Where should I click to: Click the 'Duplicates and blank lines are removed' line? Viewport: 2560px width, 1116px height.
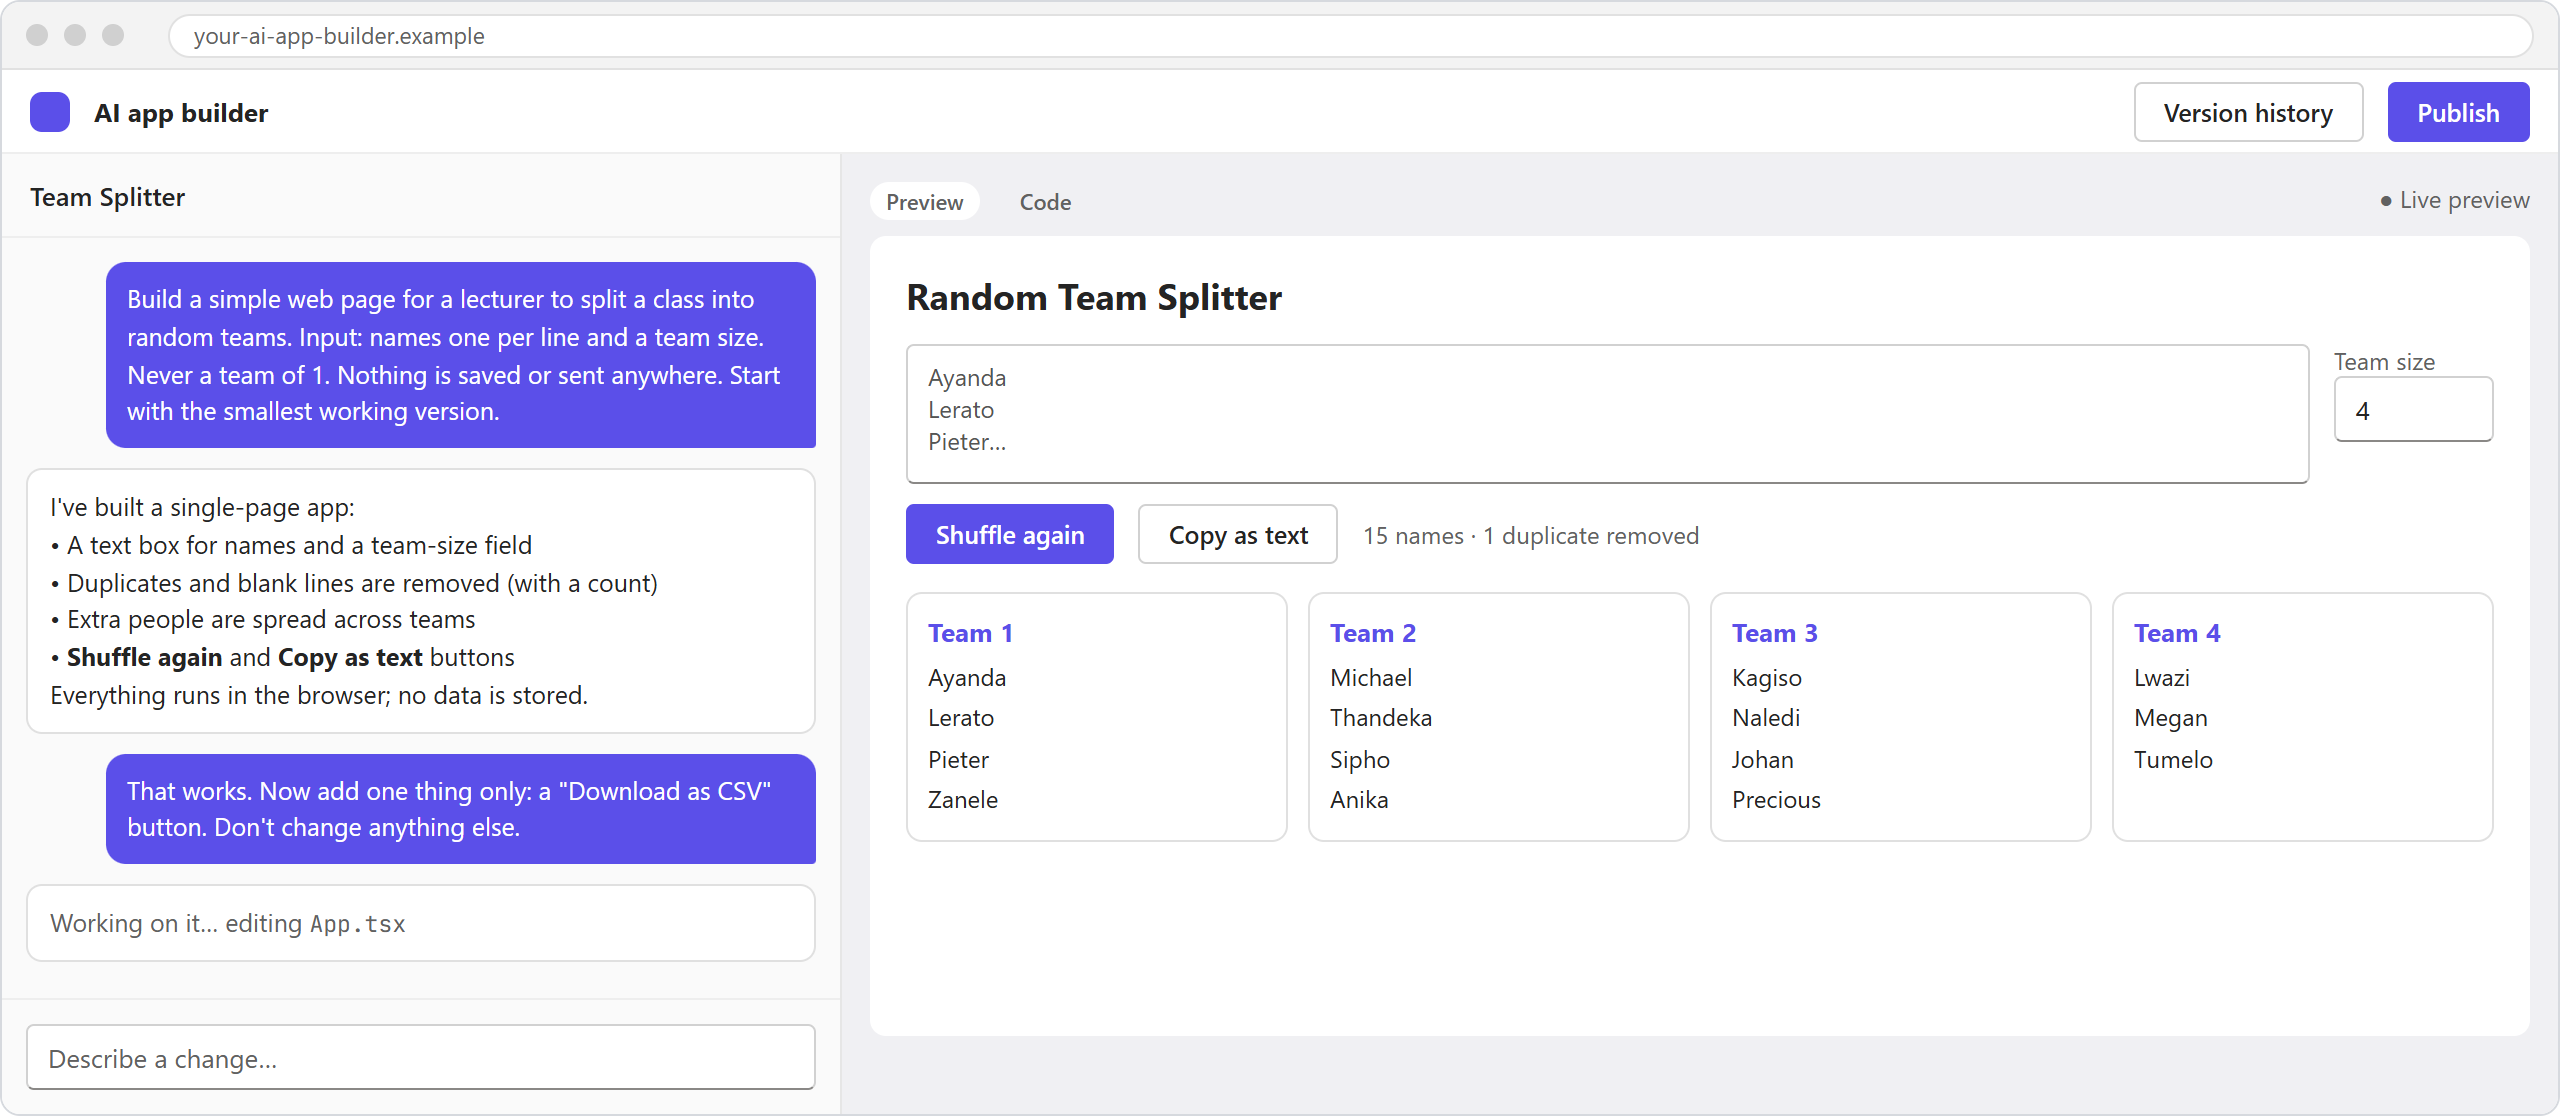coord(354,583)
